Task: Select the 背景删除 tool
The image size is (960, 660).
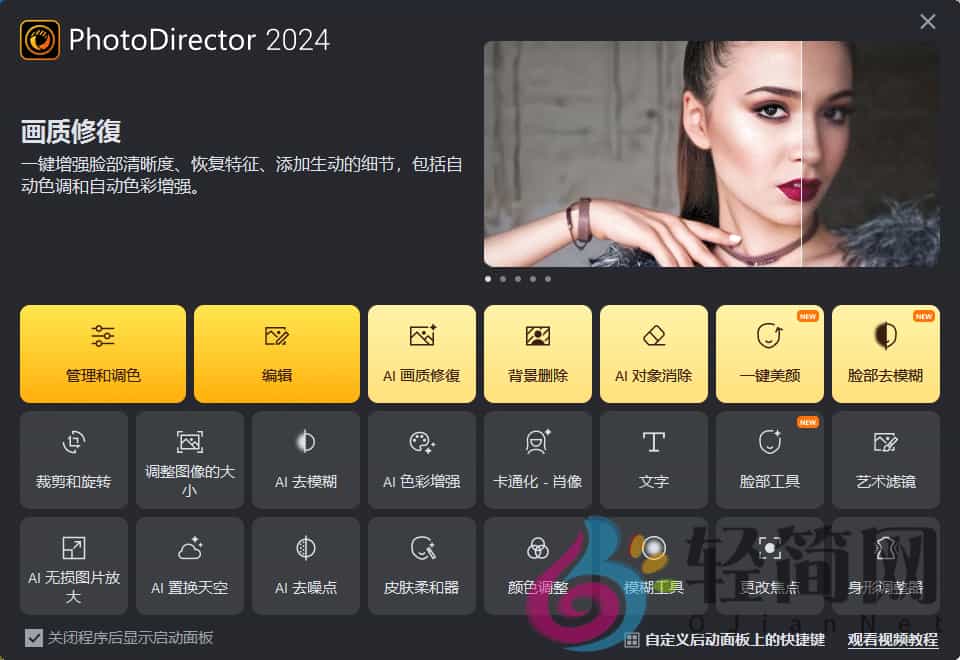Action: click(x=538, y=353)
